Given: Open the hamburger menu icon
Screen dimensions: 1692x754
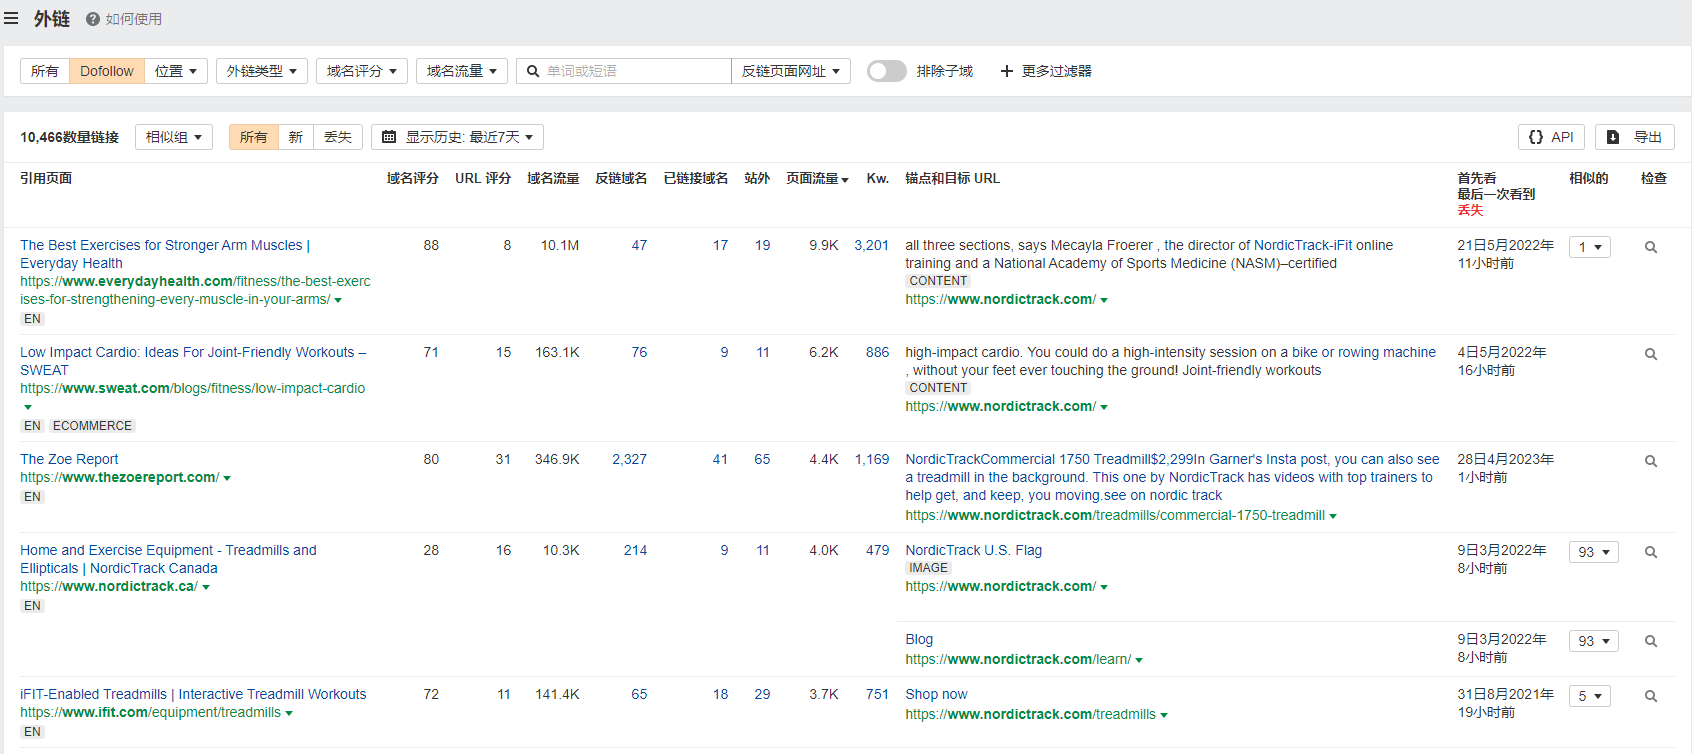Looking at the screenshot, I should 11,18.
